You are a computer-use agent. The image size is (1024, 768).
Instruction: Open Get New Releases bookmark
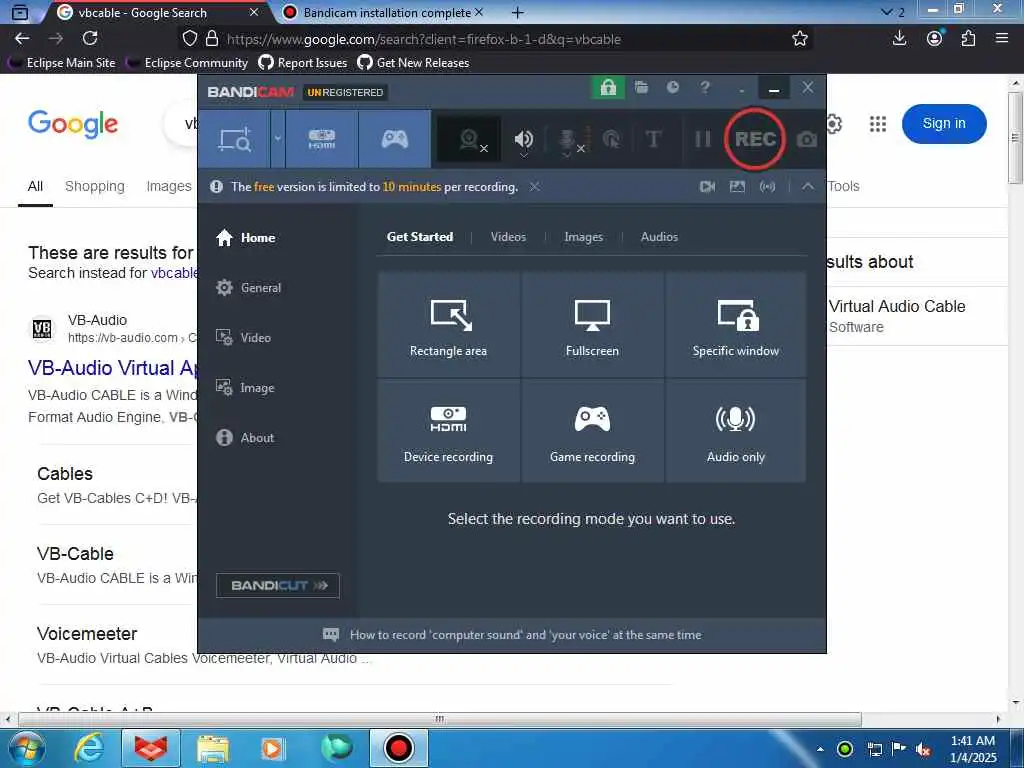(x=413, y=63)
